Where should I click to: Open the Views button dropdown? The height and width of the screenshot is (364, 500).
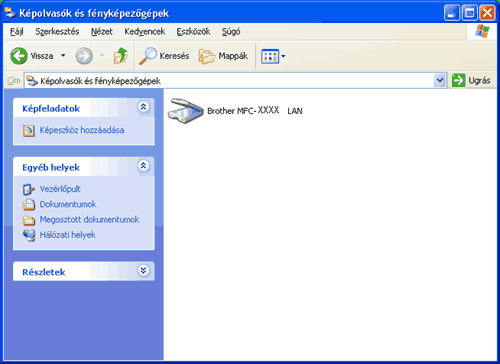click(x=283, y=56)
